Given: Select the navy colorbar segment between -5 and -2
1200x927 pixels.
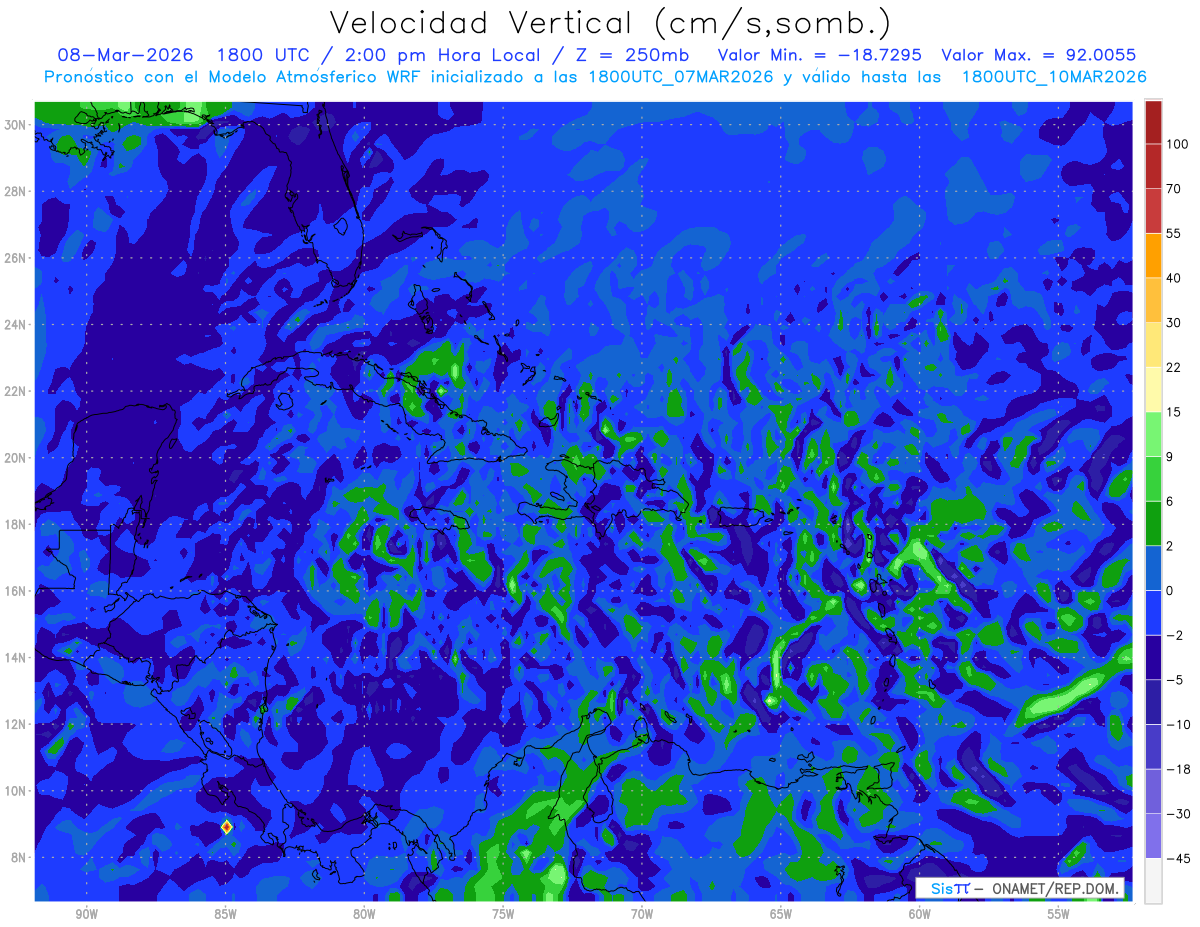Looking at the screenshot, I should pyautogui.click(x=1153, y=657).
